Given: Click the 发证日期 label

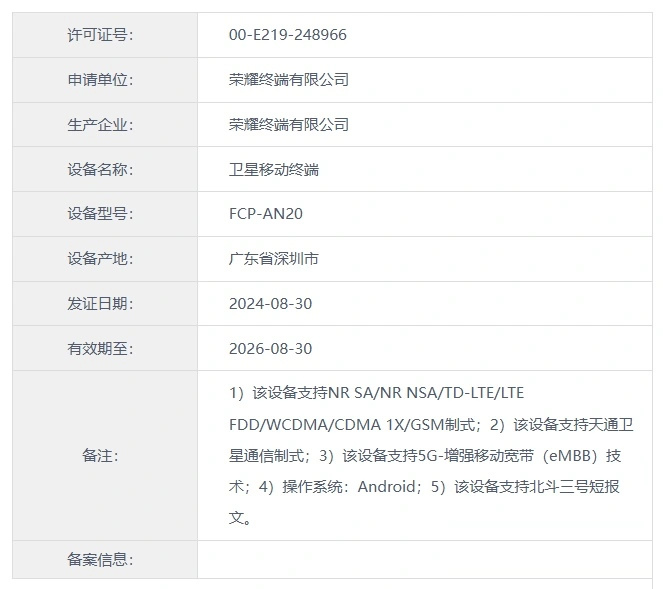Looking at the screenshot, I should click(100, 304).
